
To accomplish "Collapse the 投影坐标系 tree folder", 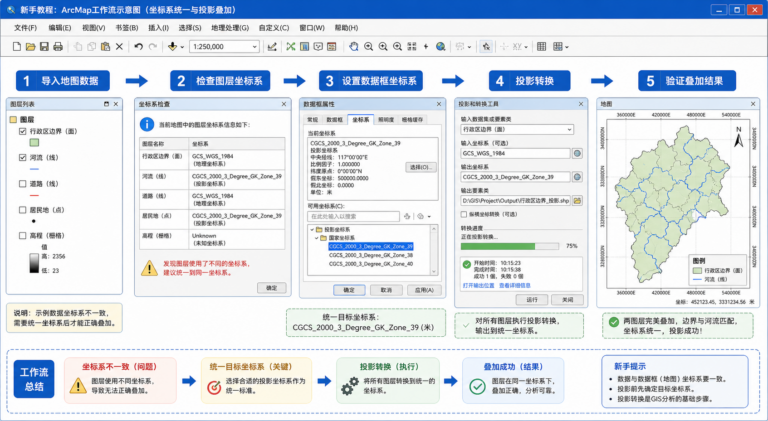I will pyautogui.click(x=312, y=230).
